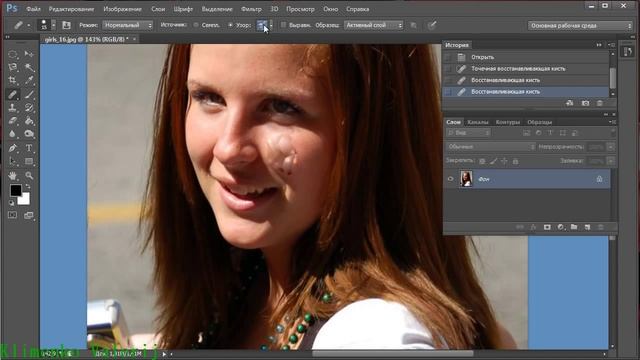Viewport: 640px width, 360px height.
Task: Select the Zoom tool
Action: (x=29, y=176)
